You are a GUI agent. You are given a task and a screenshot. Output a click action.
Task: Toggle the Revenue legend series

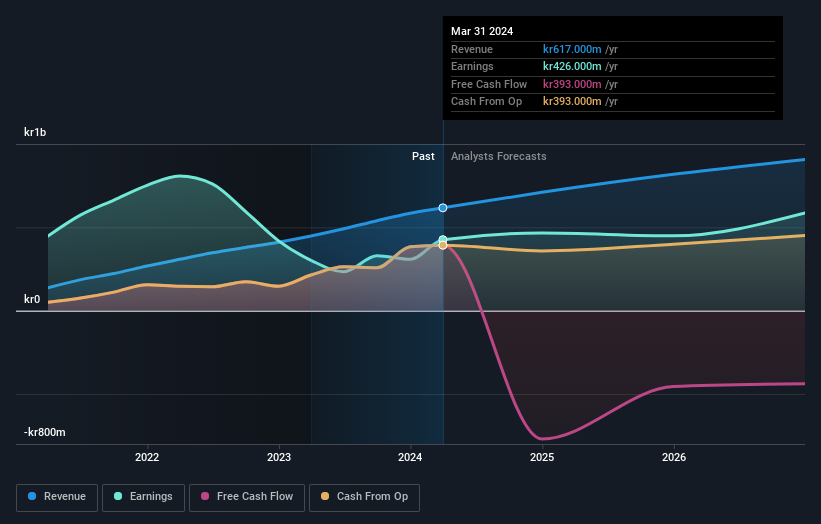point(57,497)
